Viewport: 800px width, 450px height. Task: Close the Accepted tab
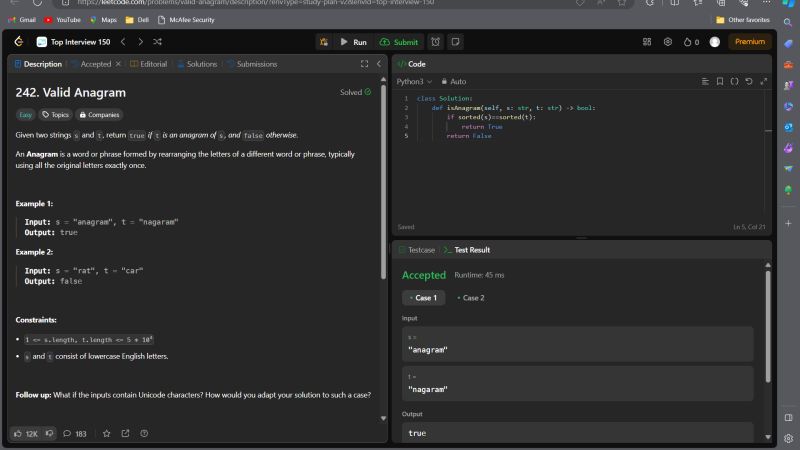click(118, 64)
